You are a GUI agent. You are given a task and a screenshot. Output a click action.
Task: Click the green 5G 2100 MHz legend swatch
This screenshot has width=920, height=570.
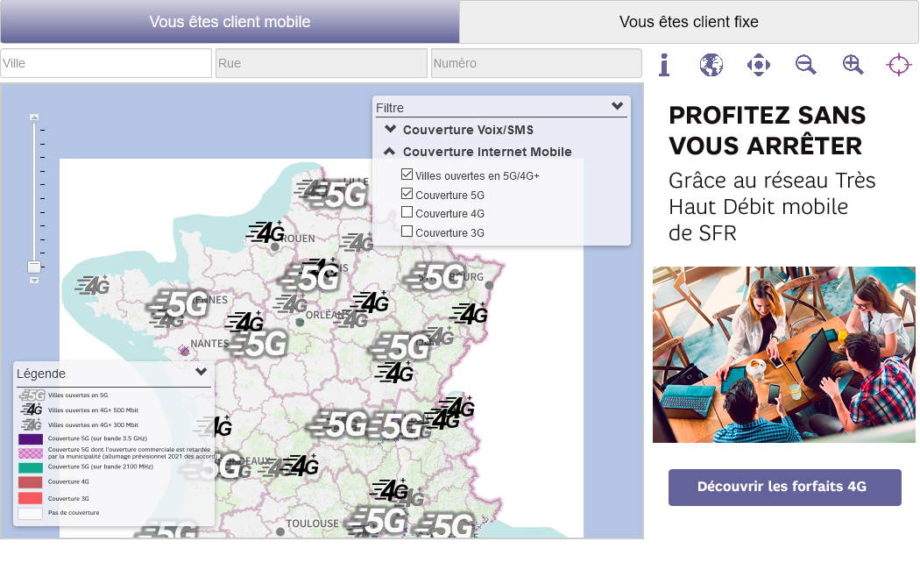(31, 467)
